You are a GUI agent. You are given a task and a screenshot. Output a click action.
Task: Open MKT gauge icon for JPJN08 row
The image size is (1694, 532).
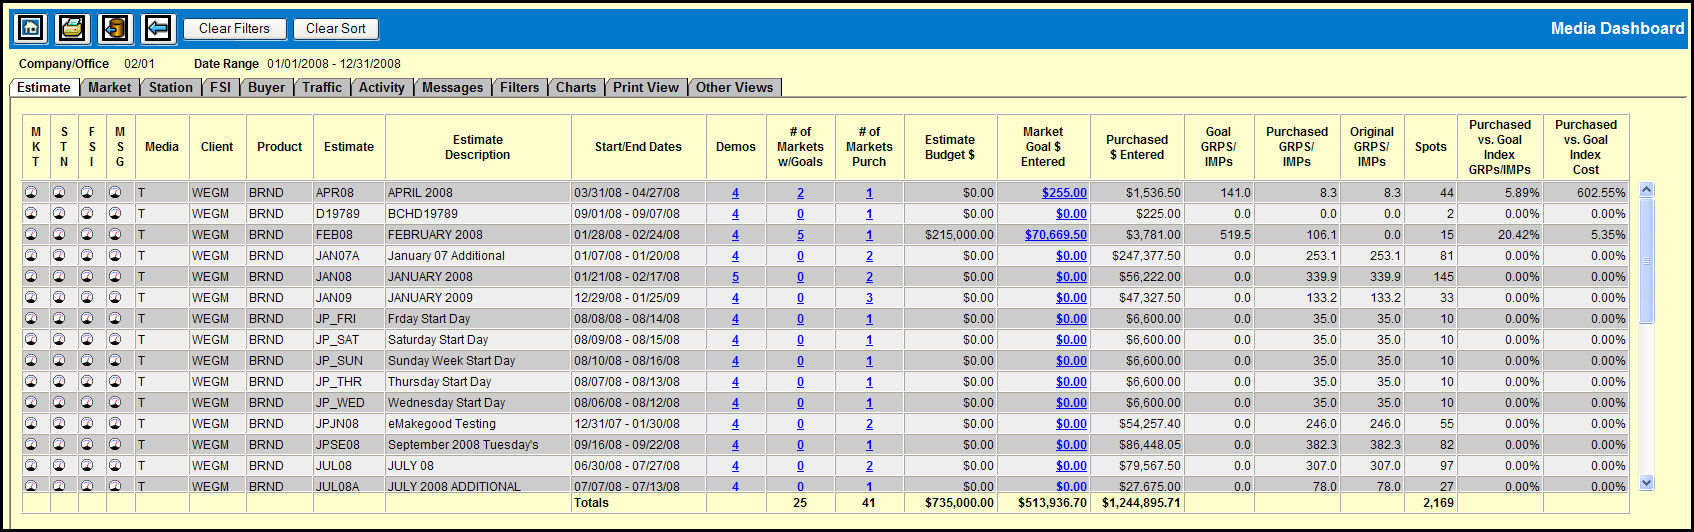31,423
